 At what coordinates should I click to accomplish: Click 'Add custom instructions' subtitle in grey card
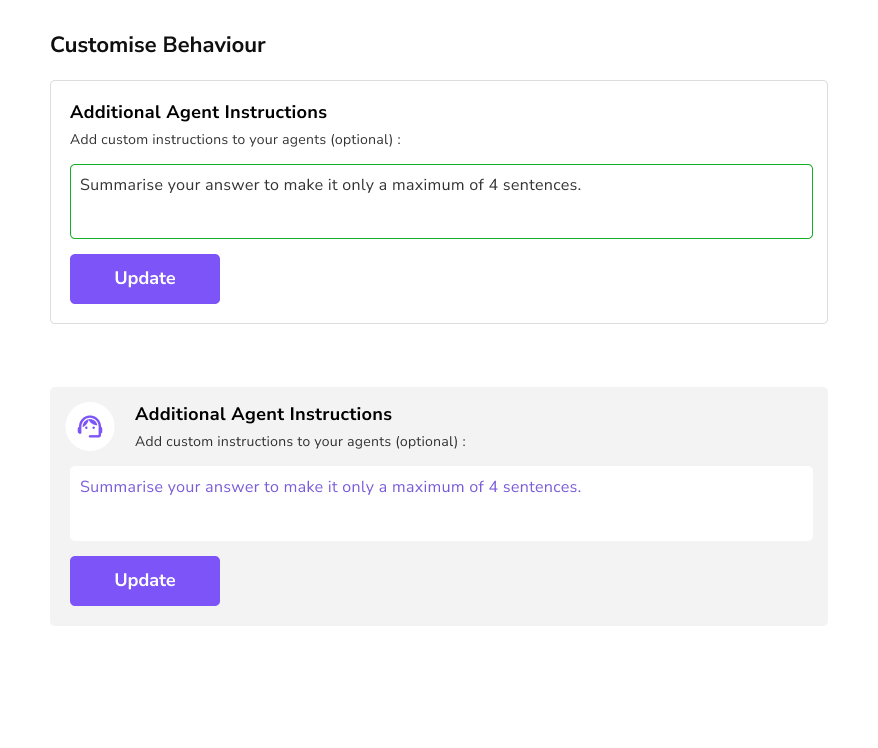pyautogui.click(x=300, y=441)
